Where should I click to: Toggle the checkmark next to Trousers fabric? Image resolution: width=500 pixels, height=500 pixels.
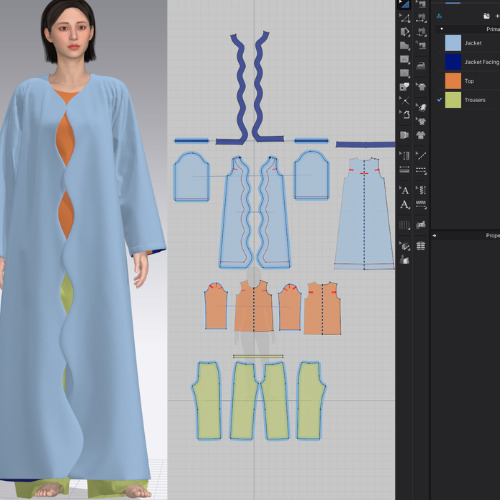coord(439,100)
